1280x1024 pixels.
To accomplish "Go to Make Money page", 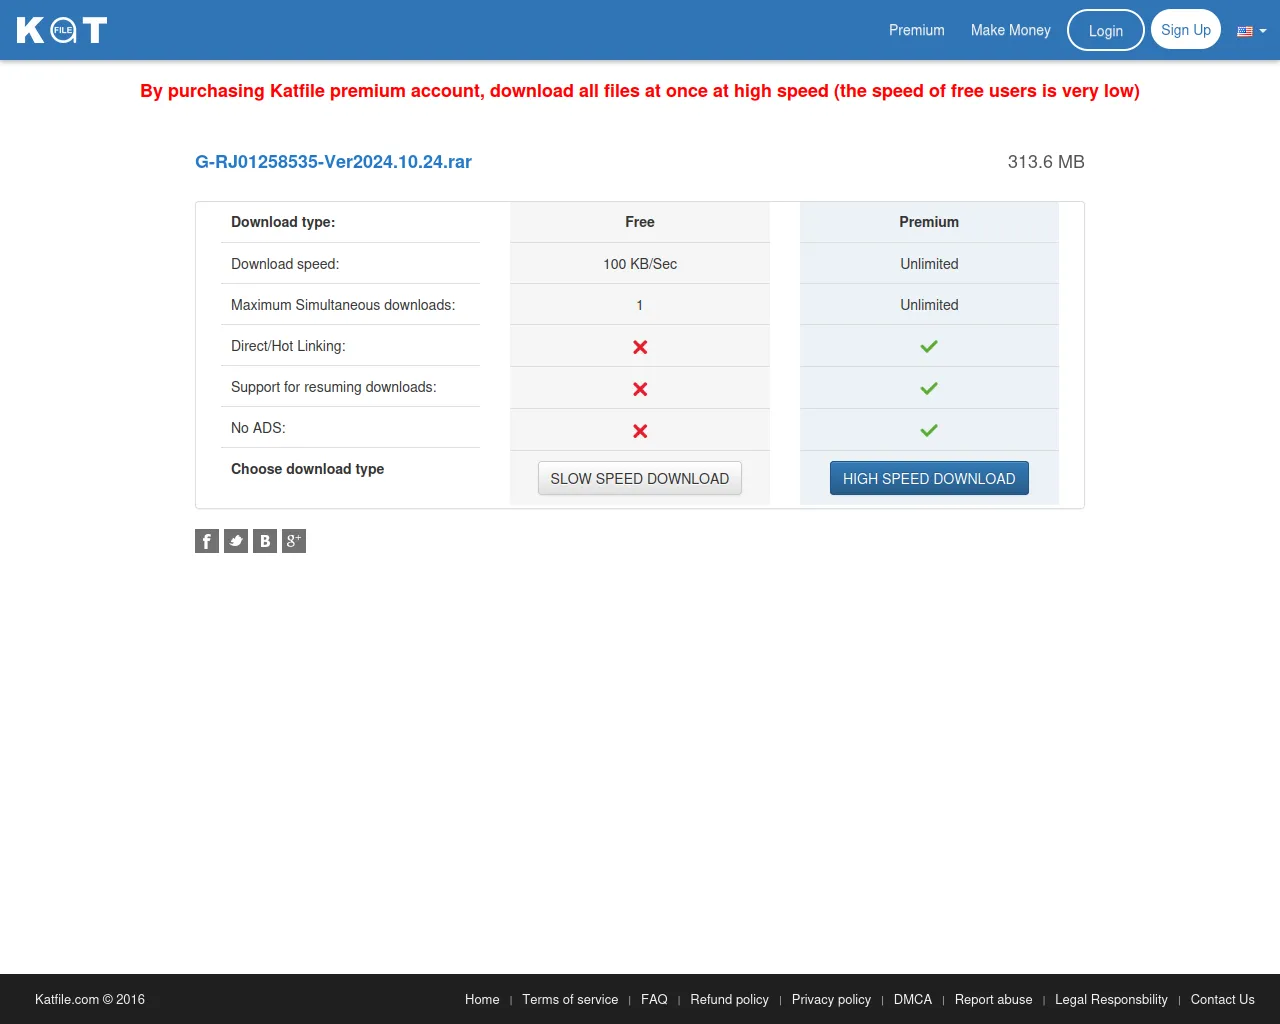I will pyautogui.click(x=1011, y=30).
